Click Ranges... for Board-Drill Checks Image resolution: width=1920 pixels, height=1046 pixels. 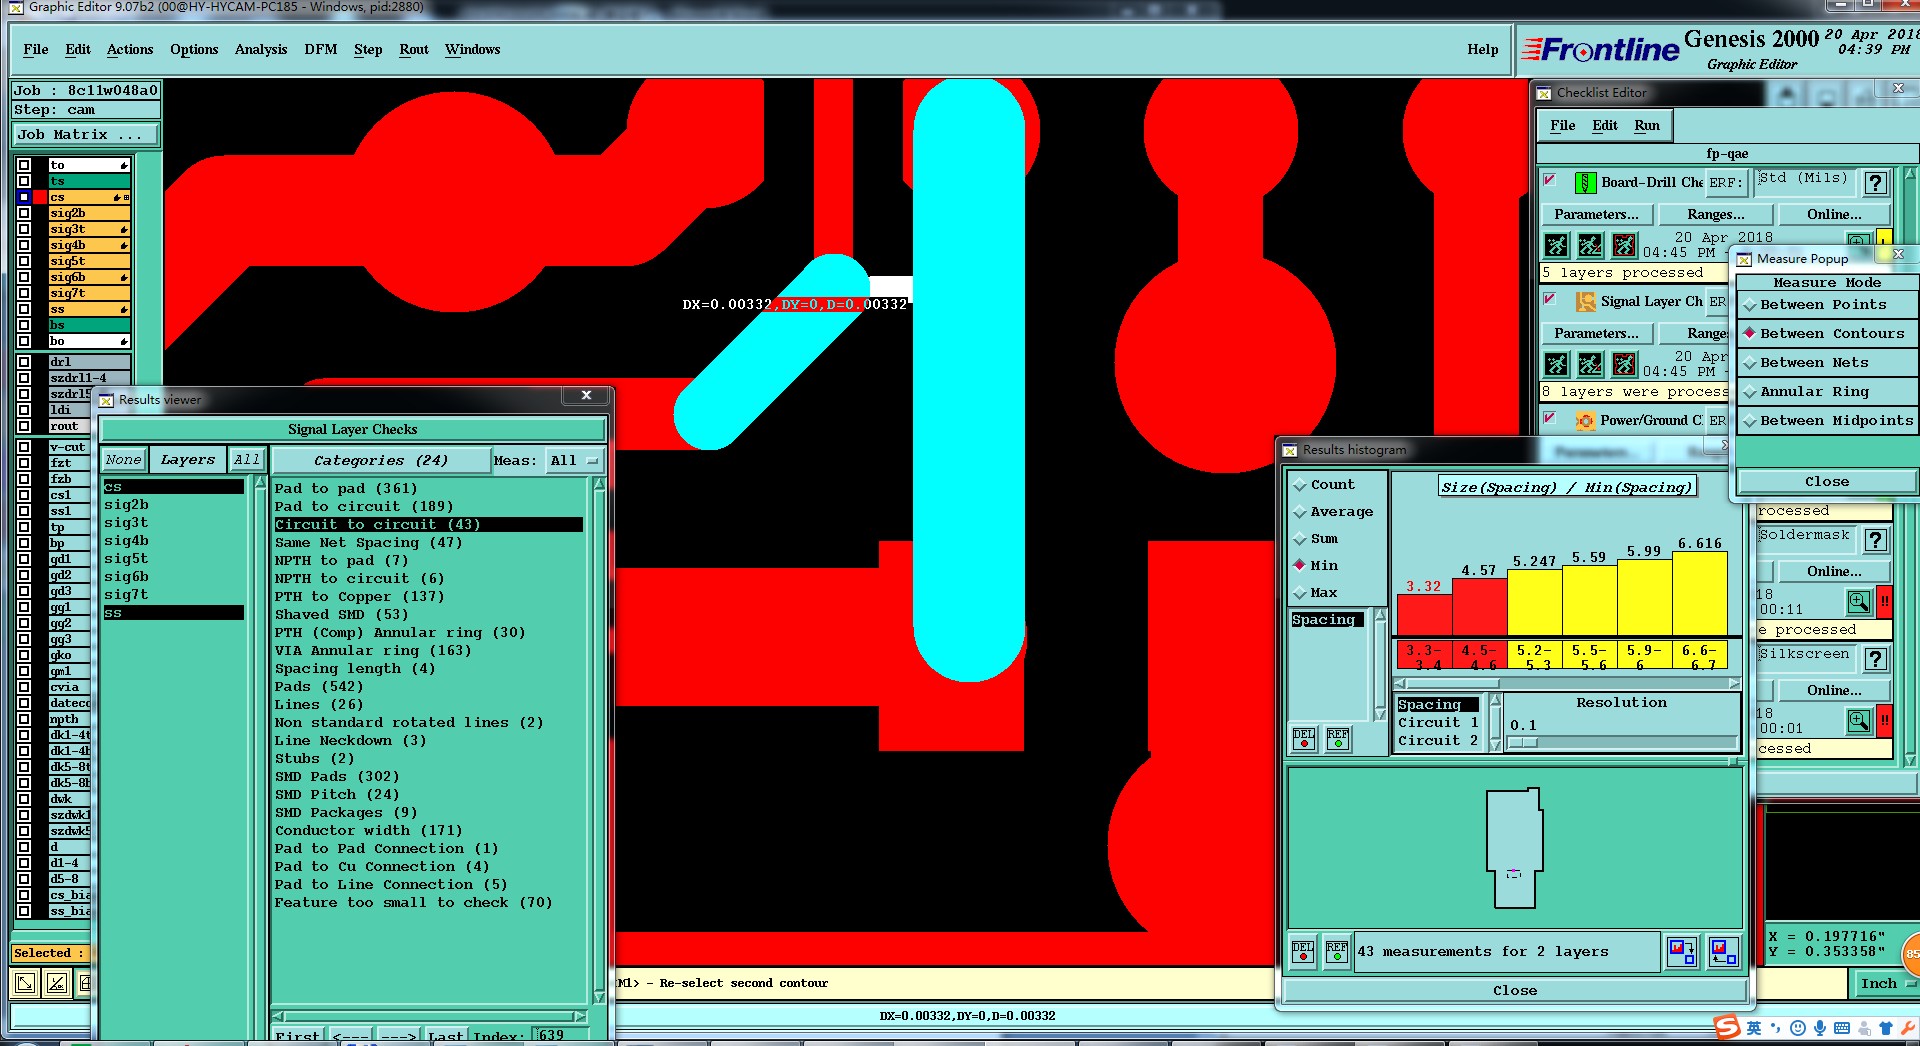(1716, 215)
